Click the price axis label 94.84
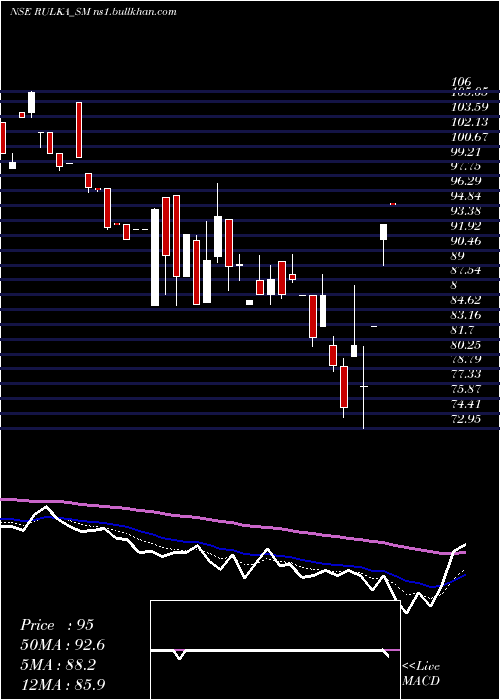Image resolution: width=500 pixels, height=700 pixels. 466,196
